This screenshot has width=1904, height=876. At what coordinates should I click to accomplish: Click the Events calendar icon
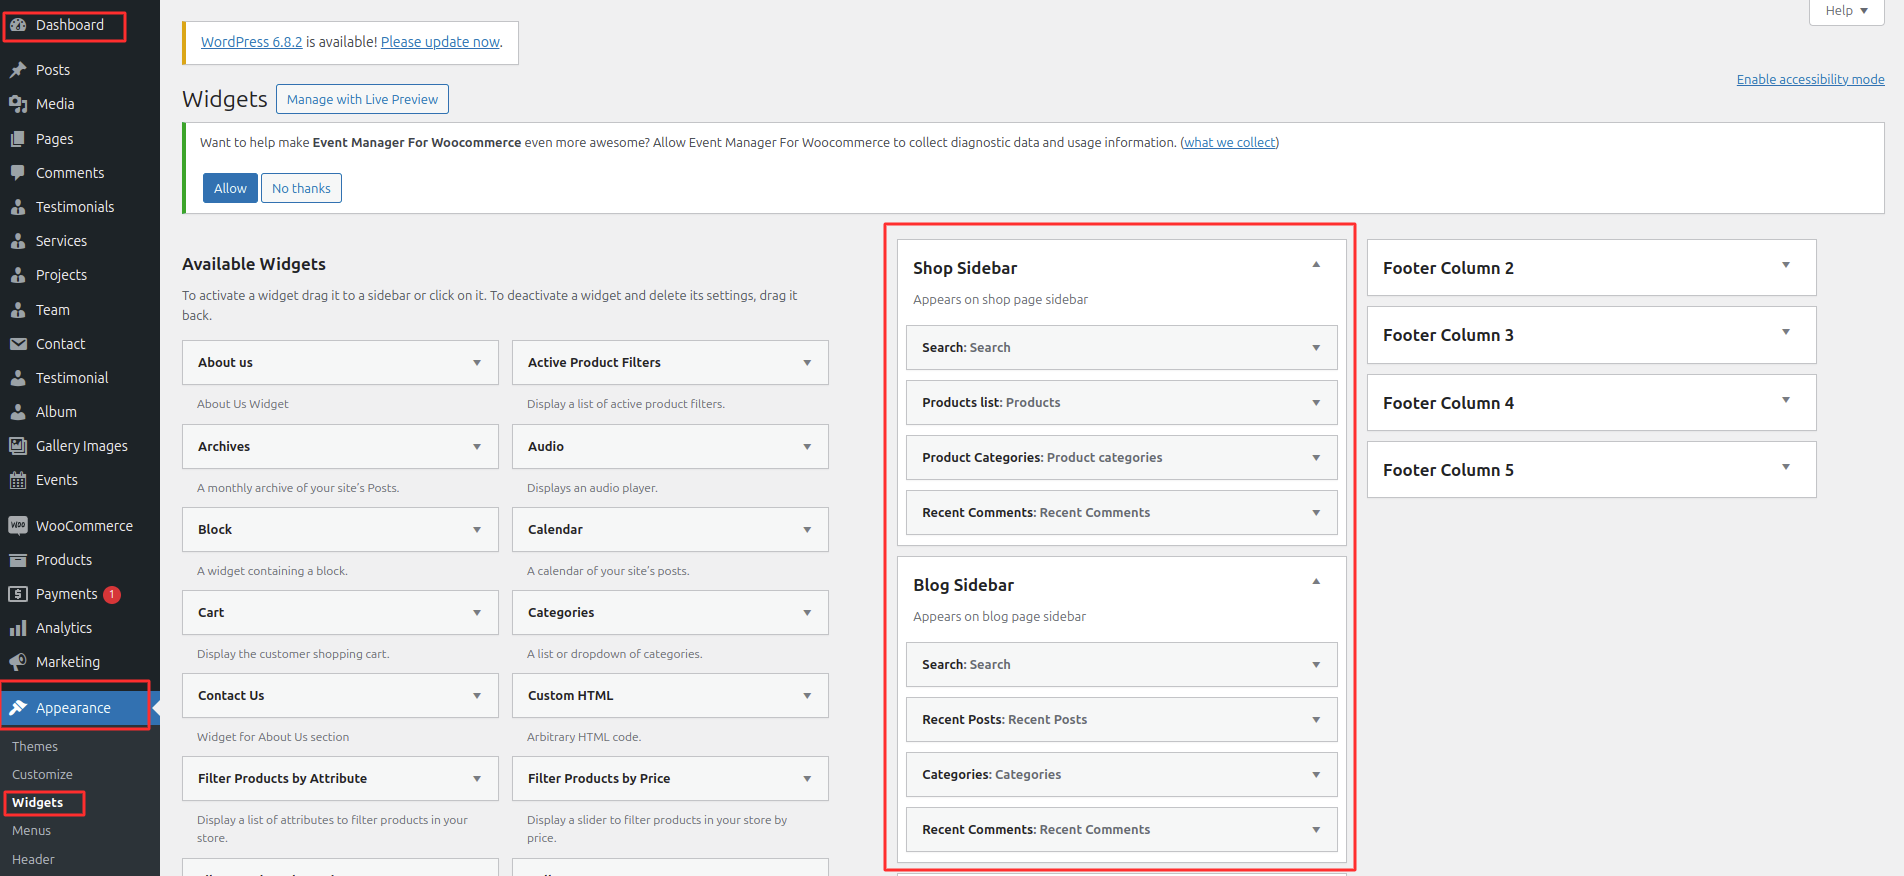tap(18, 480)
